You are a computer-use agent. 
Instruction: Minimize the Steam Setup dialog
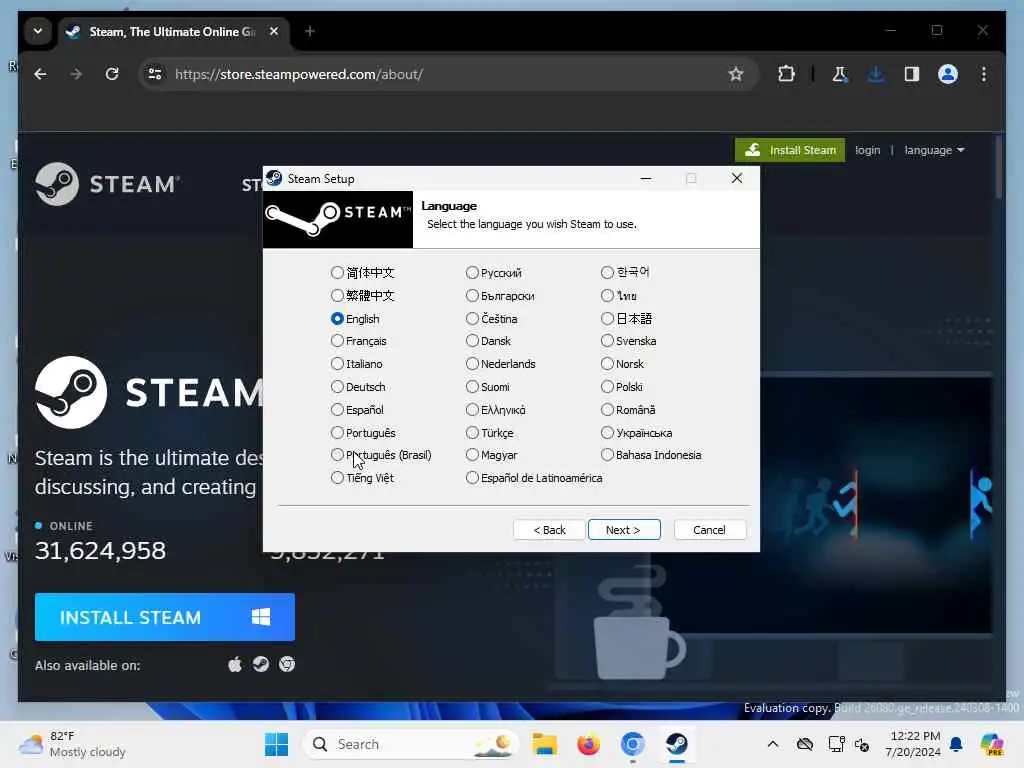coord(646,178)
